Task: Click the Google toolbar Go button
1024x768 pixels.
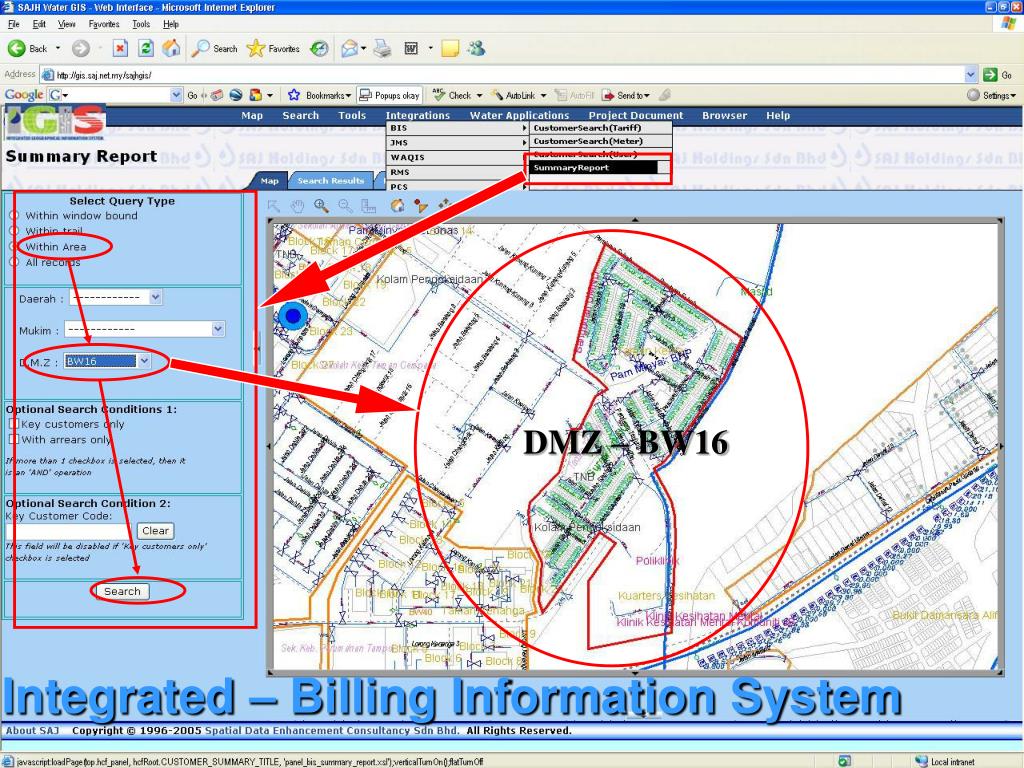Action: coord(192,95)
